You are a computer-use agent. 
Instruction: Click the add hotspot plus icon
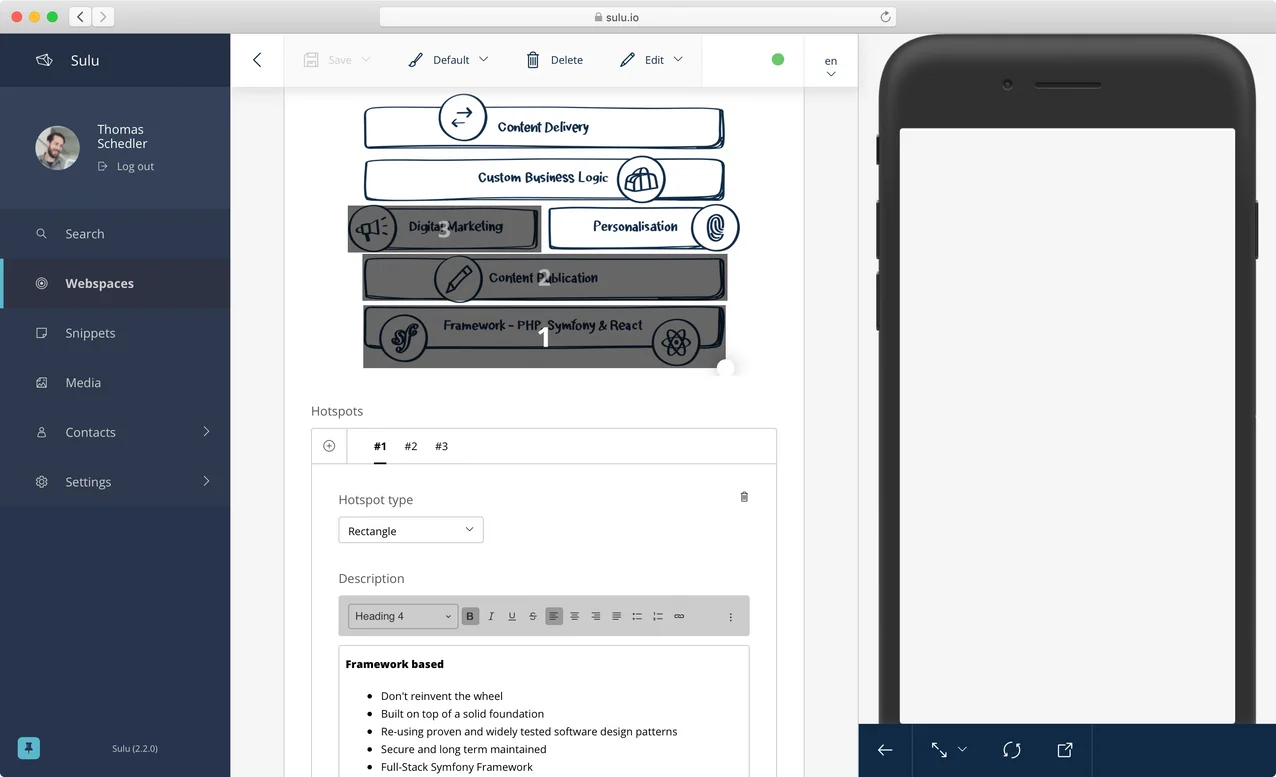tap(329, 446)
